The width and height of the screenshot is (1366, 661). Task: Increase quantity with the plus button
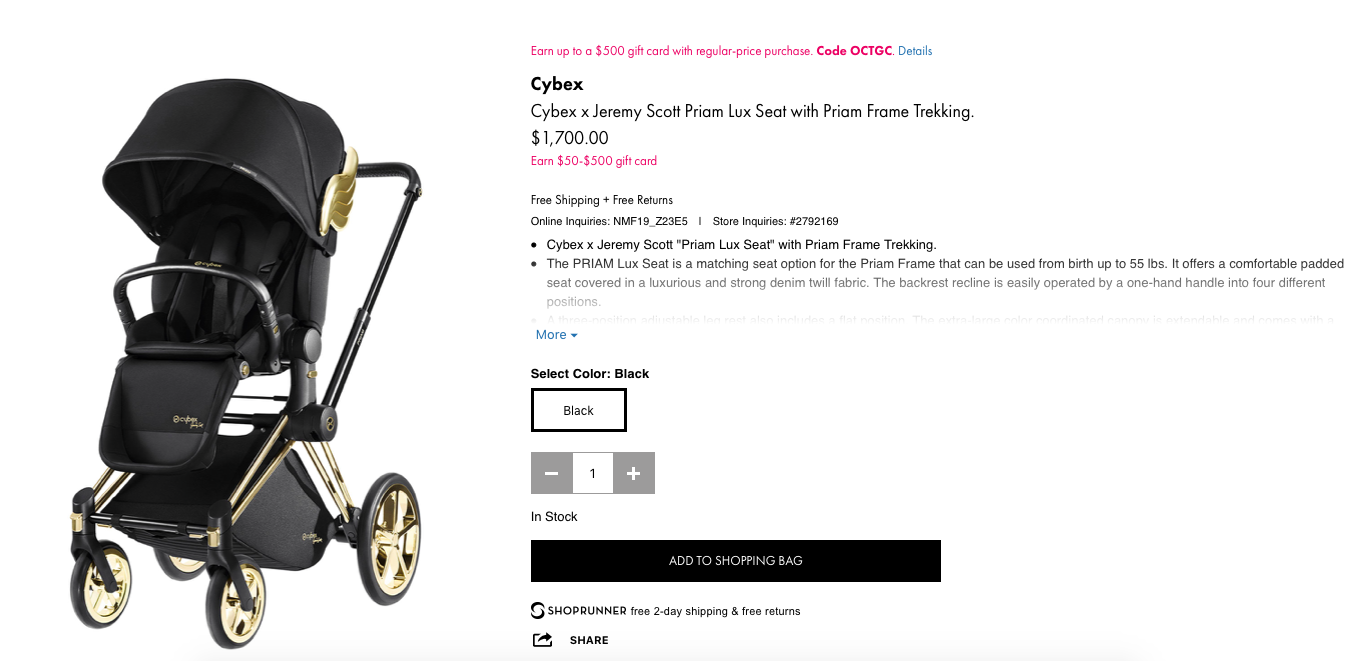pos(633,473)
